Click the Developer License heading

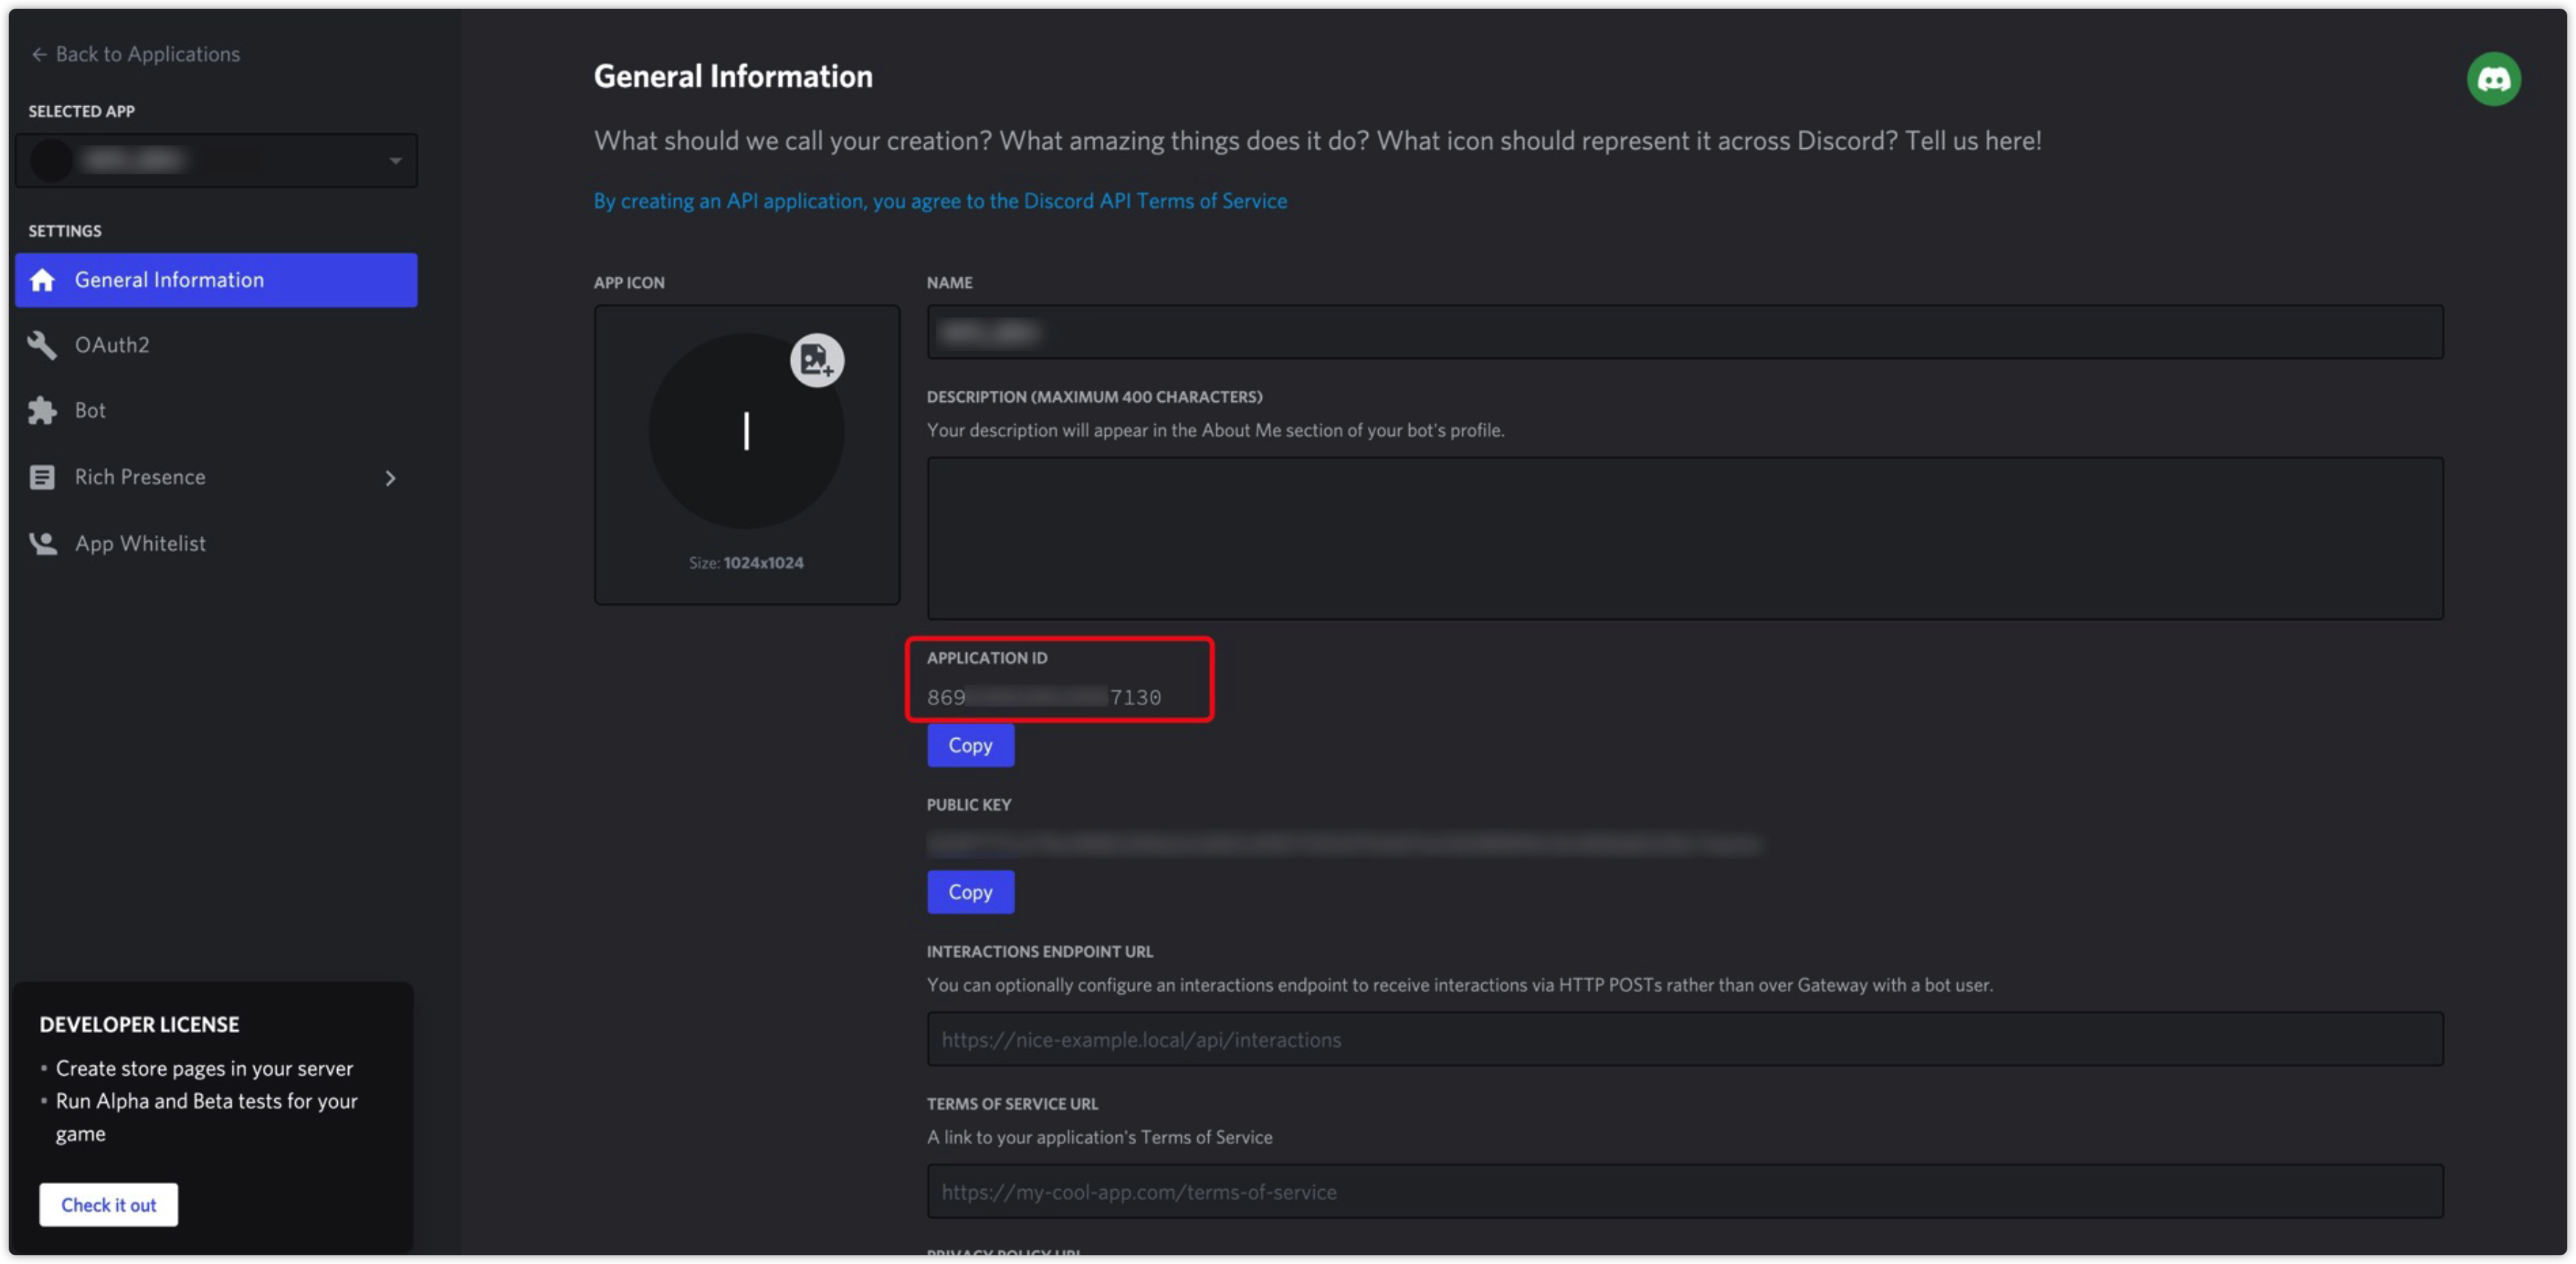pyautogui.click(x=140, y=1024)
